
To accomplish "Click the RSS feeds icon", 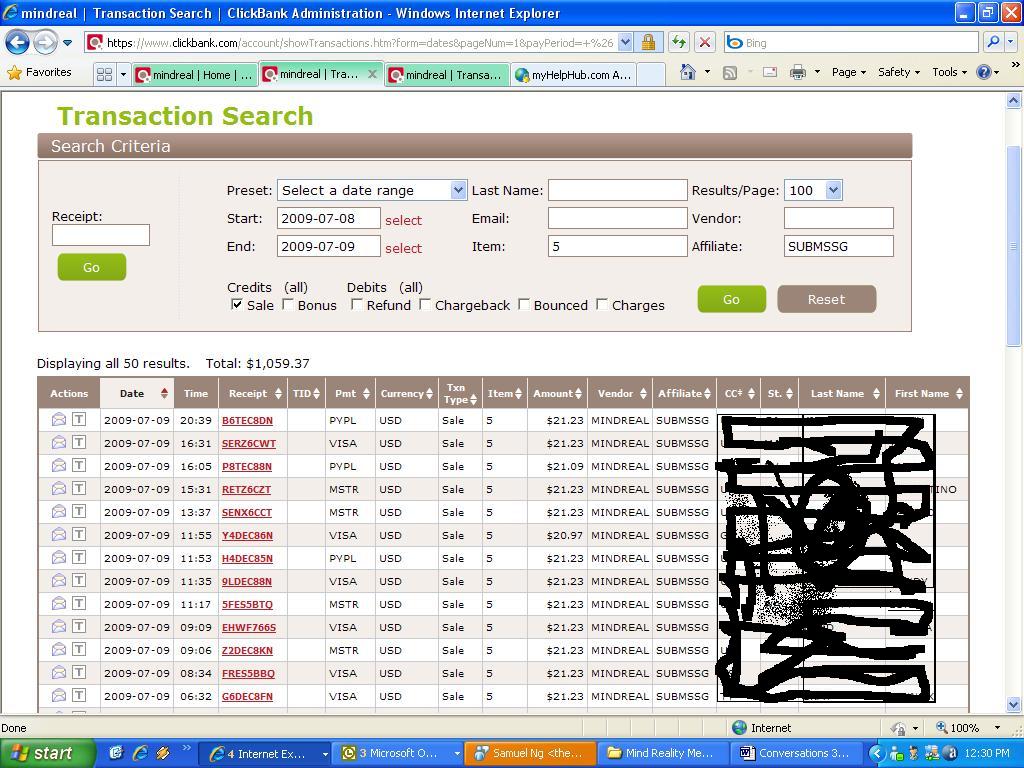I will pos(729,72).
